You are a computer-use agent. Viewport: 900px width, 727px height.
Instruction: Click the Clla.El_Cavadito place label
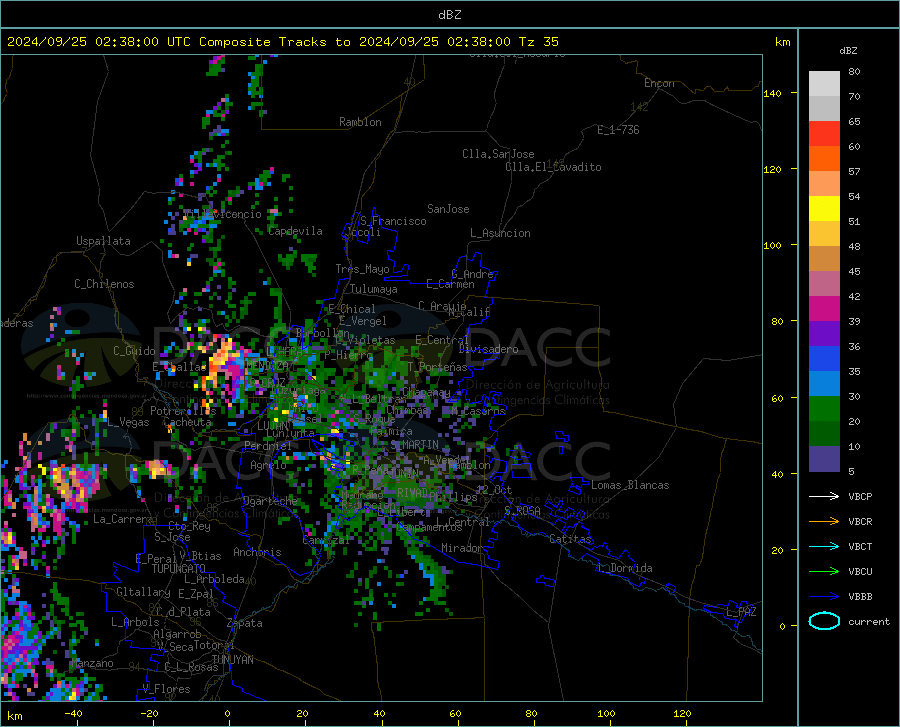coord(553,167)
